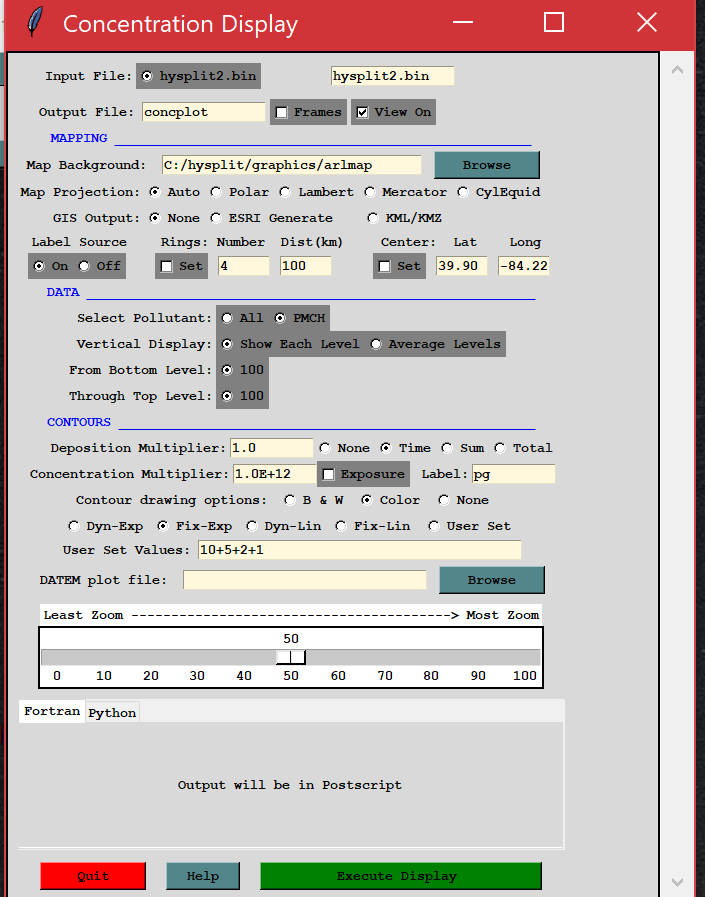The image size is (705, 897).
Task: Choose Average Levels vertical display
Action: pos(375,344)
